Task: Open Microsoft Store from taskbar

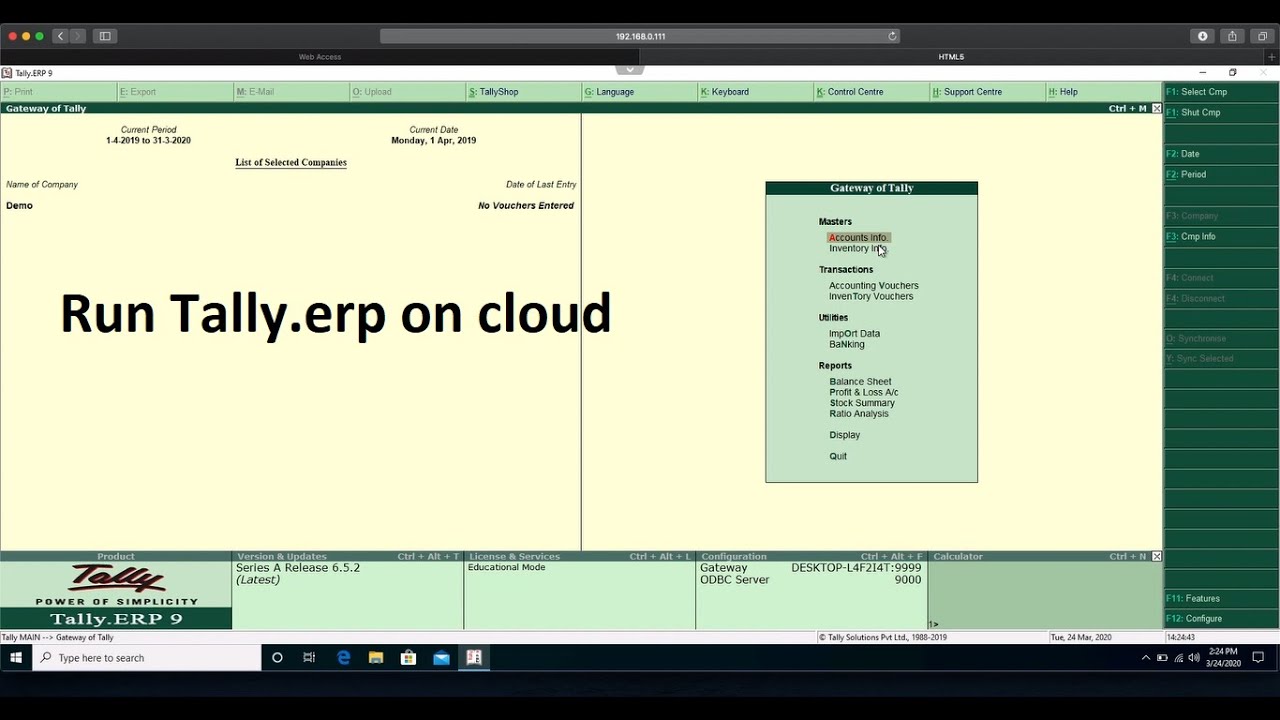Action: click(x=408, y=658)
